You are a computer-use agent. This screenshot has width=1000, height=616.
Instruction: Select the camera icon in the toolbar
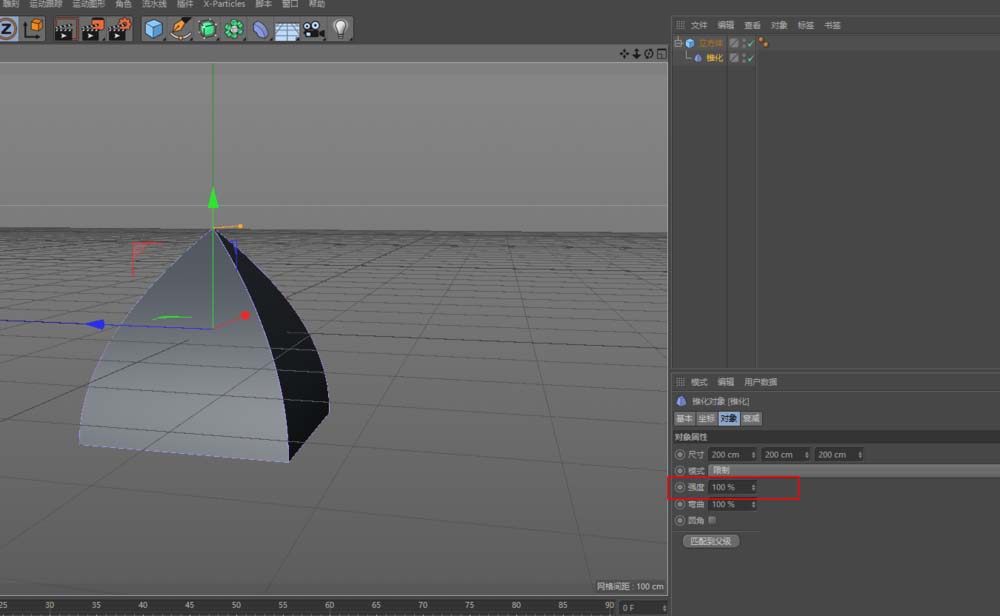[313, 29]
